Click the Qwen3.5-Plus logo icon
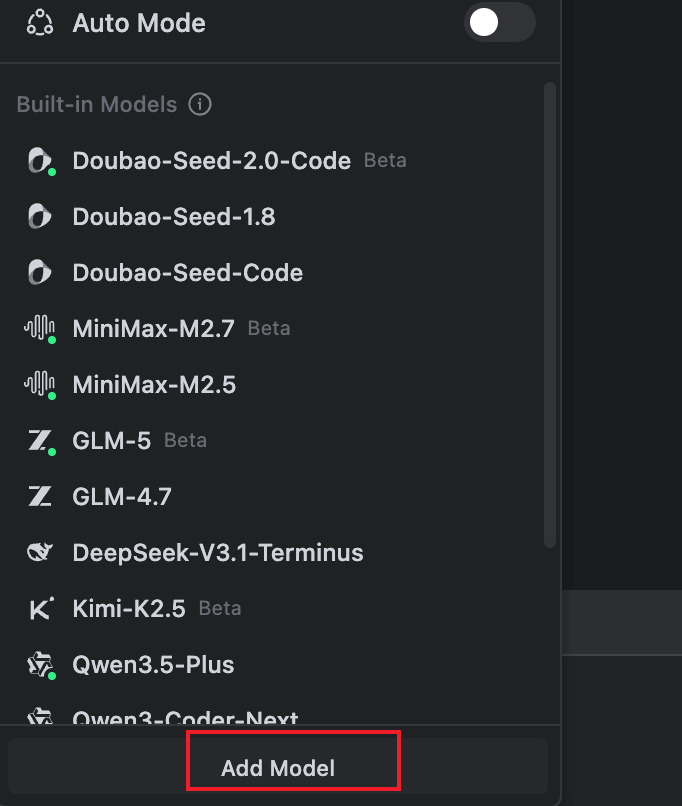The image size is (682, 806). 40,665
